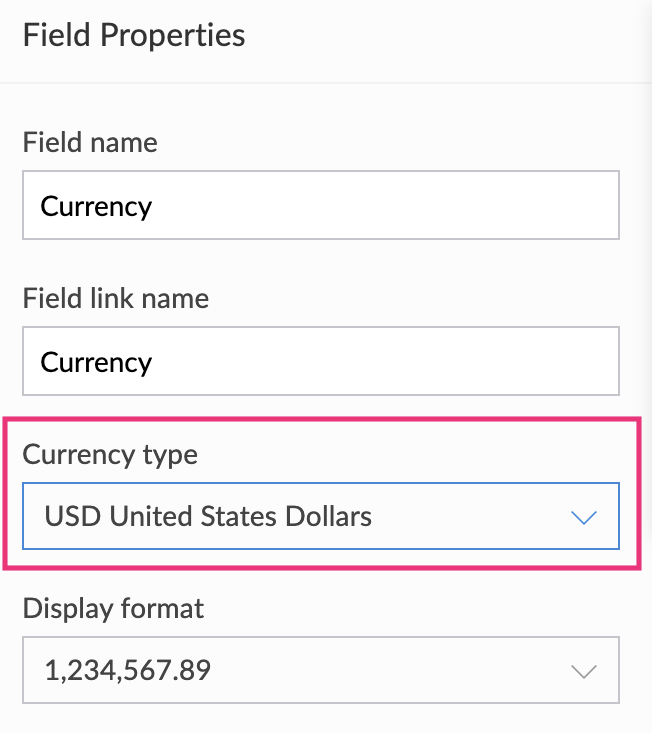Place cursor in Currency text under Field name
Image resolution: width=652 pixels, height=734 pixels.
click(96, 207)
